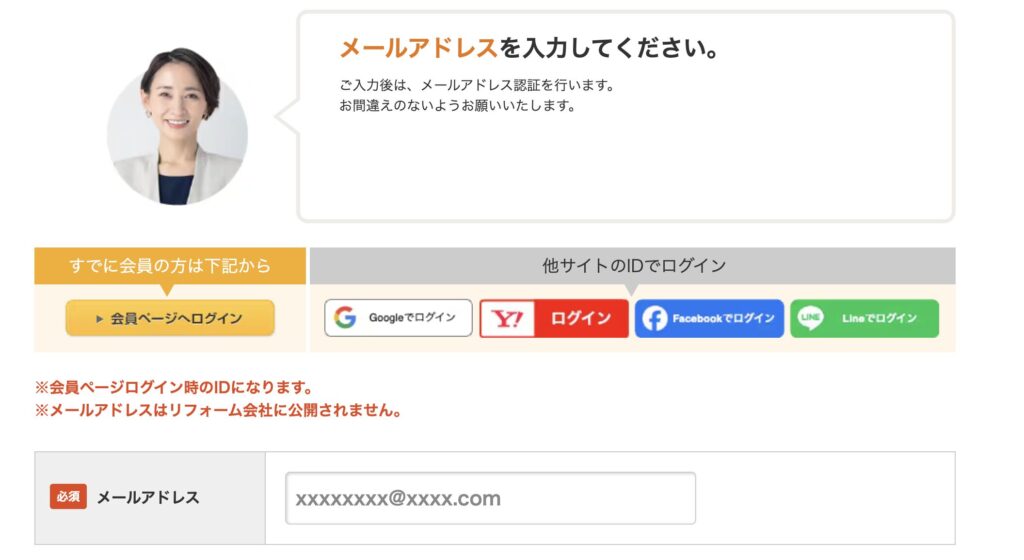Select the すでに会員の方は下記から header

click(170, 266)
